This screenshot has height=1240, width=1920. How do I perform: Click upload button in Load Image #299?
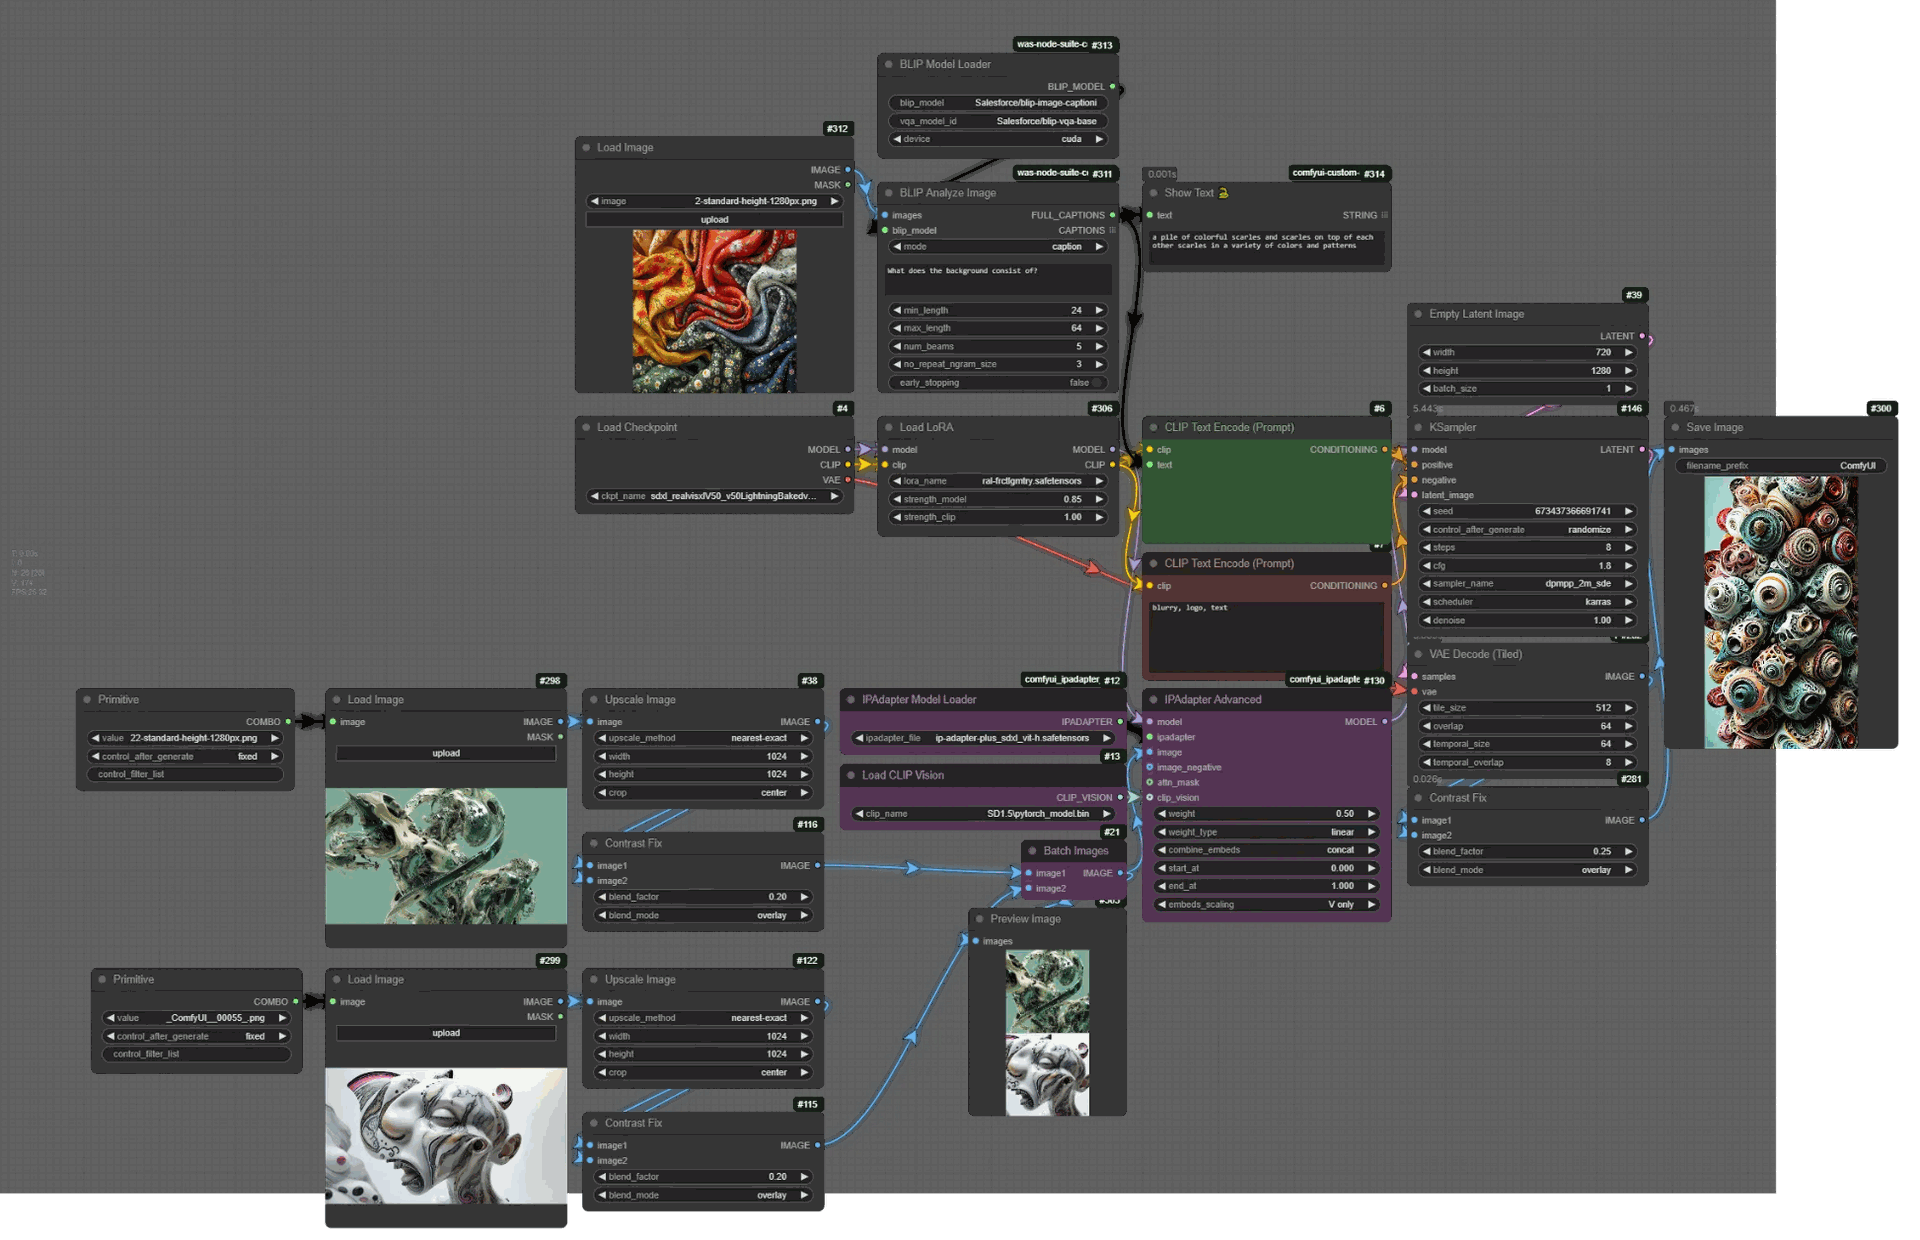click(x=446, y=1033)
